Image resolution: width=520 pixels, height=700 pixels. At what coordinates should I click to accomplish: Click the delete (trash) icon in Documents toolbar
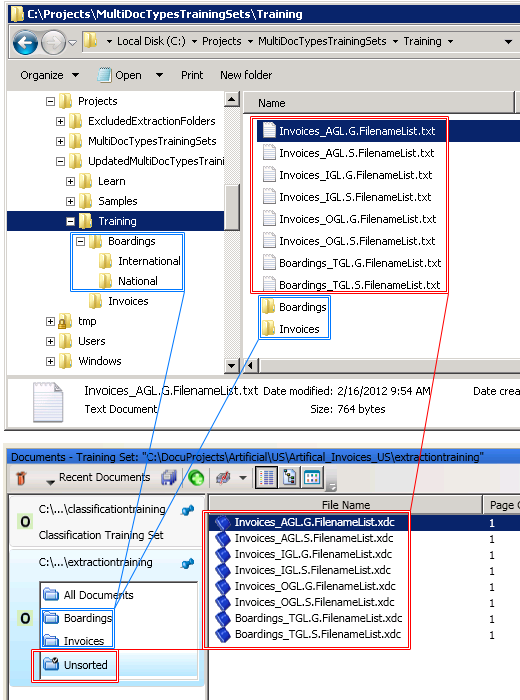[21, 478]
